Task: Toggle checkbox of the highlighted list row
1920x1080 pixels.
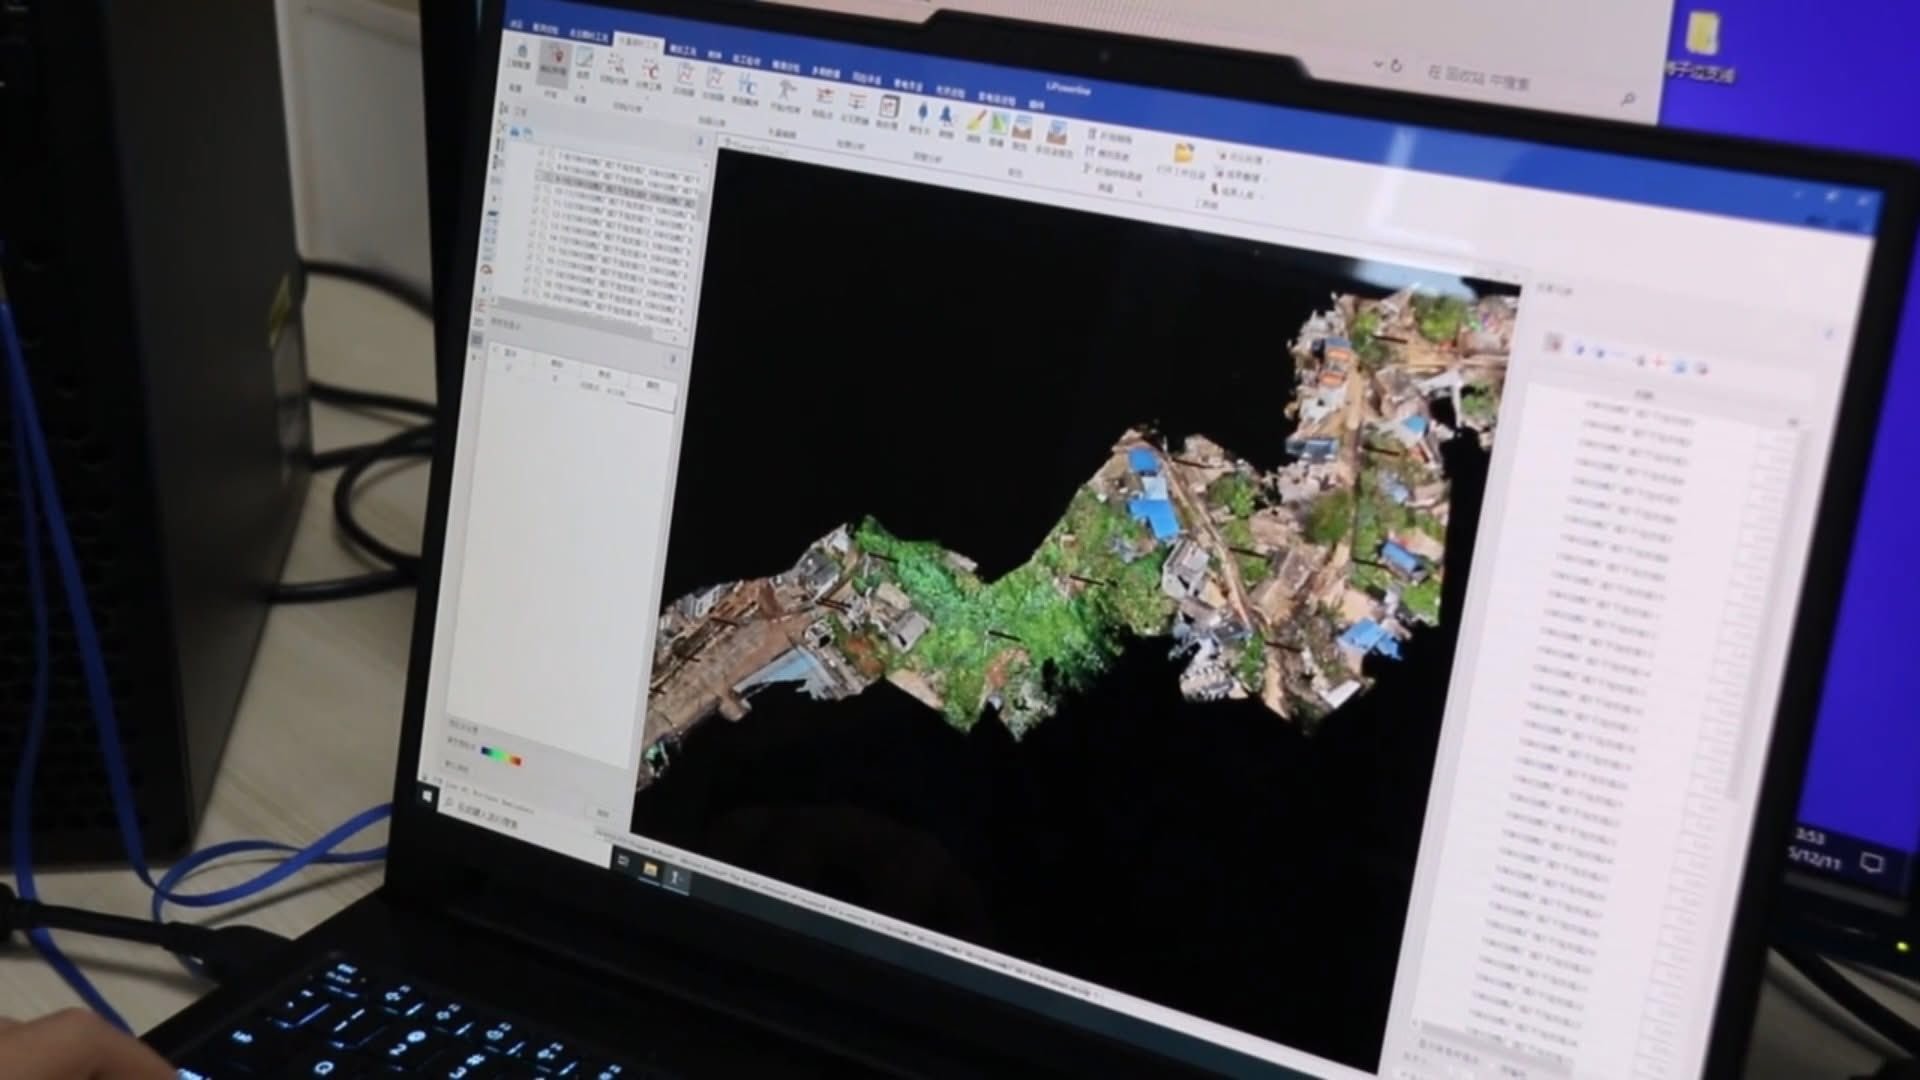Action: pyautogui.click(x=537, y=176)
